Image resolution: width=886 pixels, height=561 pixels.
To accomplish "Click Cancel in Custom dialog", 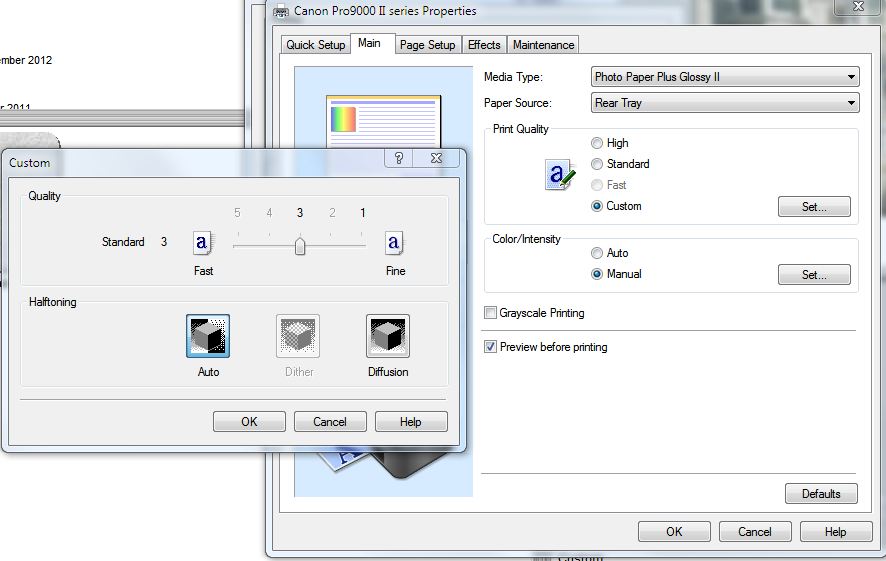I will pyautogui.click(x=330, y=421).
